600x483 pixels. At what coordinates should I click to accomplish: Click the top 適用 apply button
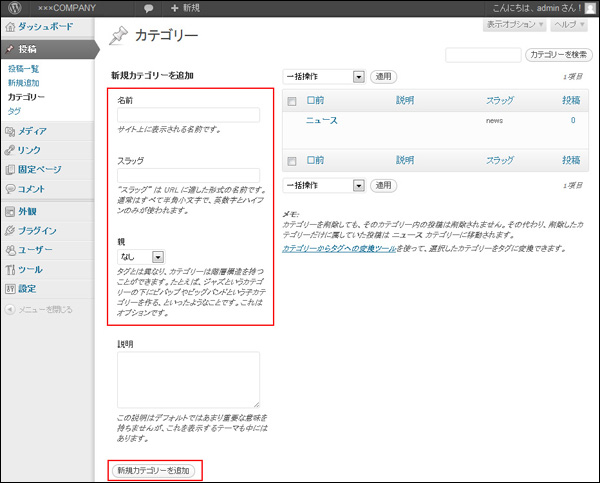coord(383,77)
